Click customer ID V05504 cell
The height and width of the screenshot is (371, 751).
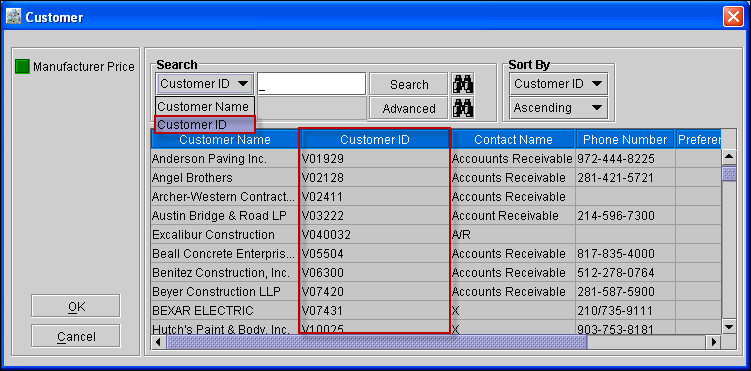[375, 253]
